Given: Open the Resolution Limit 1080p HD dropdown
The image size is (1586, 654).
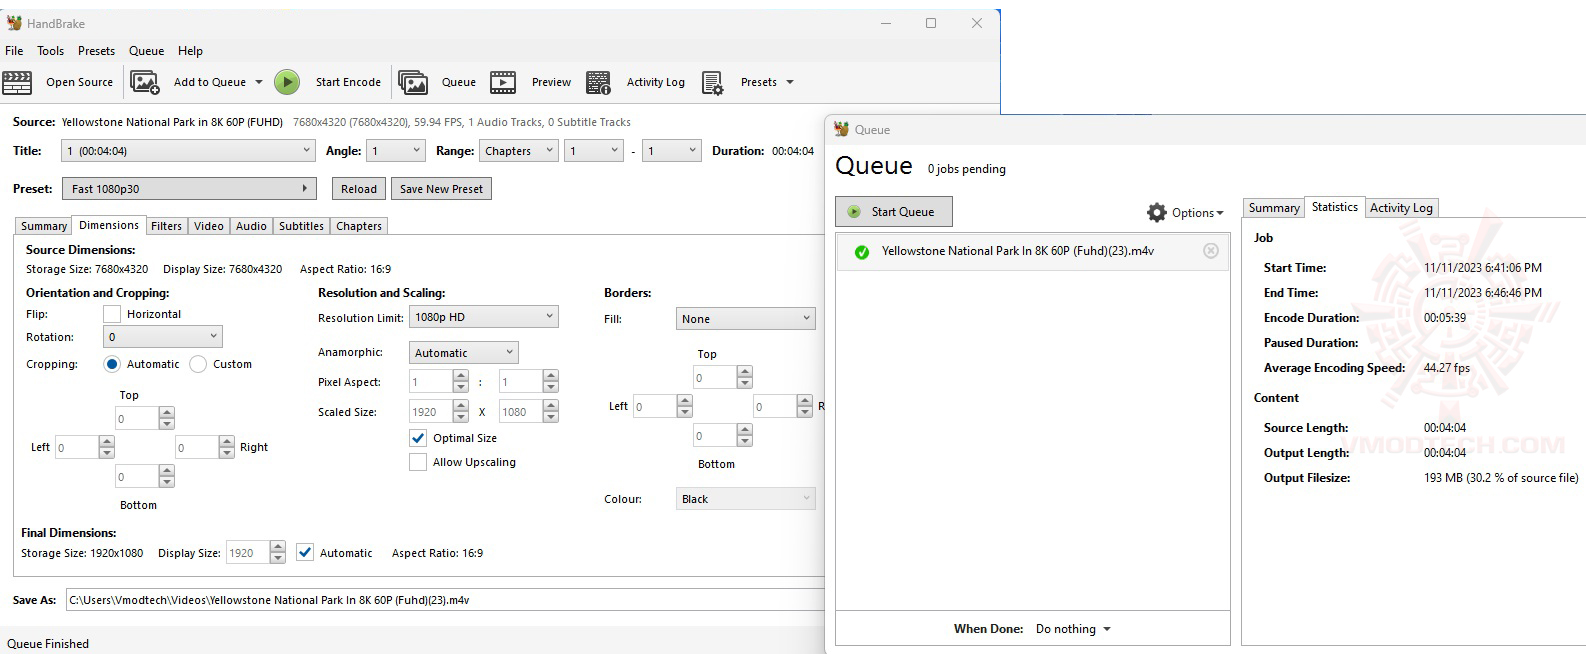Looking at the screenshot, I should [x=484, y=317].
